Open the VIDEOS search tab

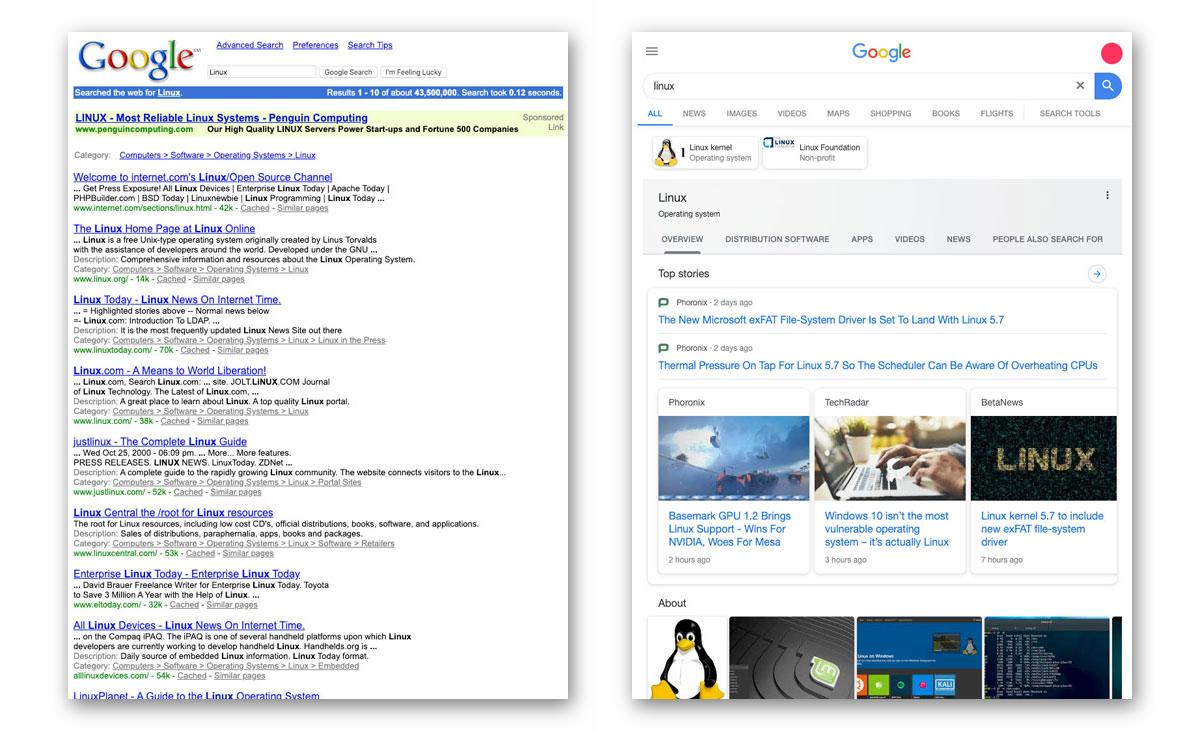pyautogui.click(x=792, y=114)
